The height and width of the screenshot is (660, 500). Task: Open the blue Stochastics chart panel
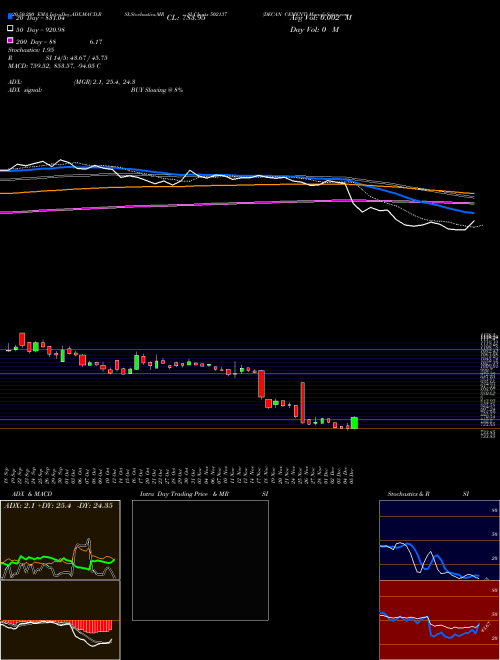(439, 540)
